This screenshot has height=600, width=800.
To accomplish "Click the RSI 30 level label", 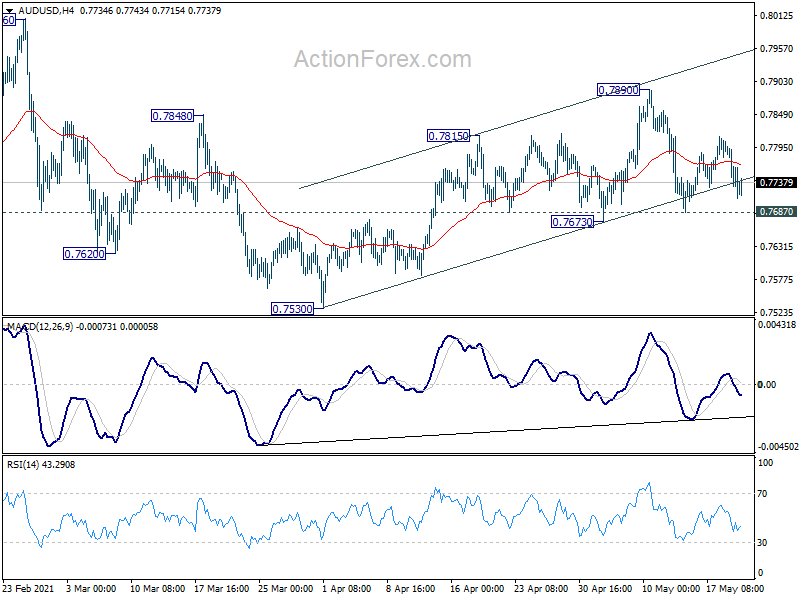I will pyautogui.click(x=762, y=543).
